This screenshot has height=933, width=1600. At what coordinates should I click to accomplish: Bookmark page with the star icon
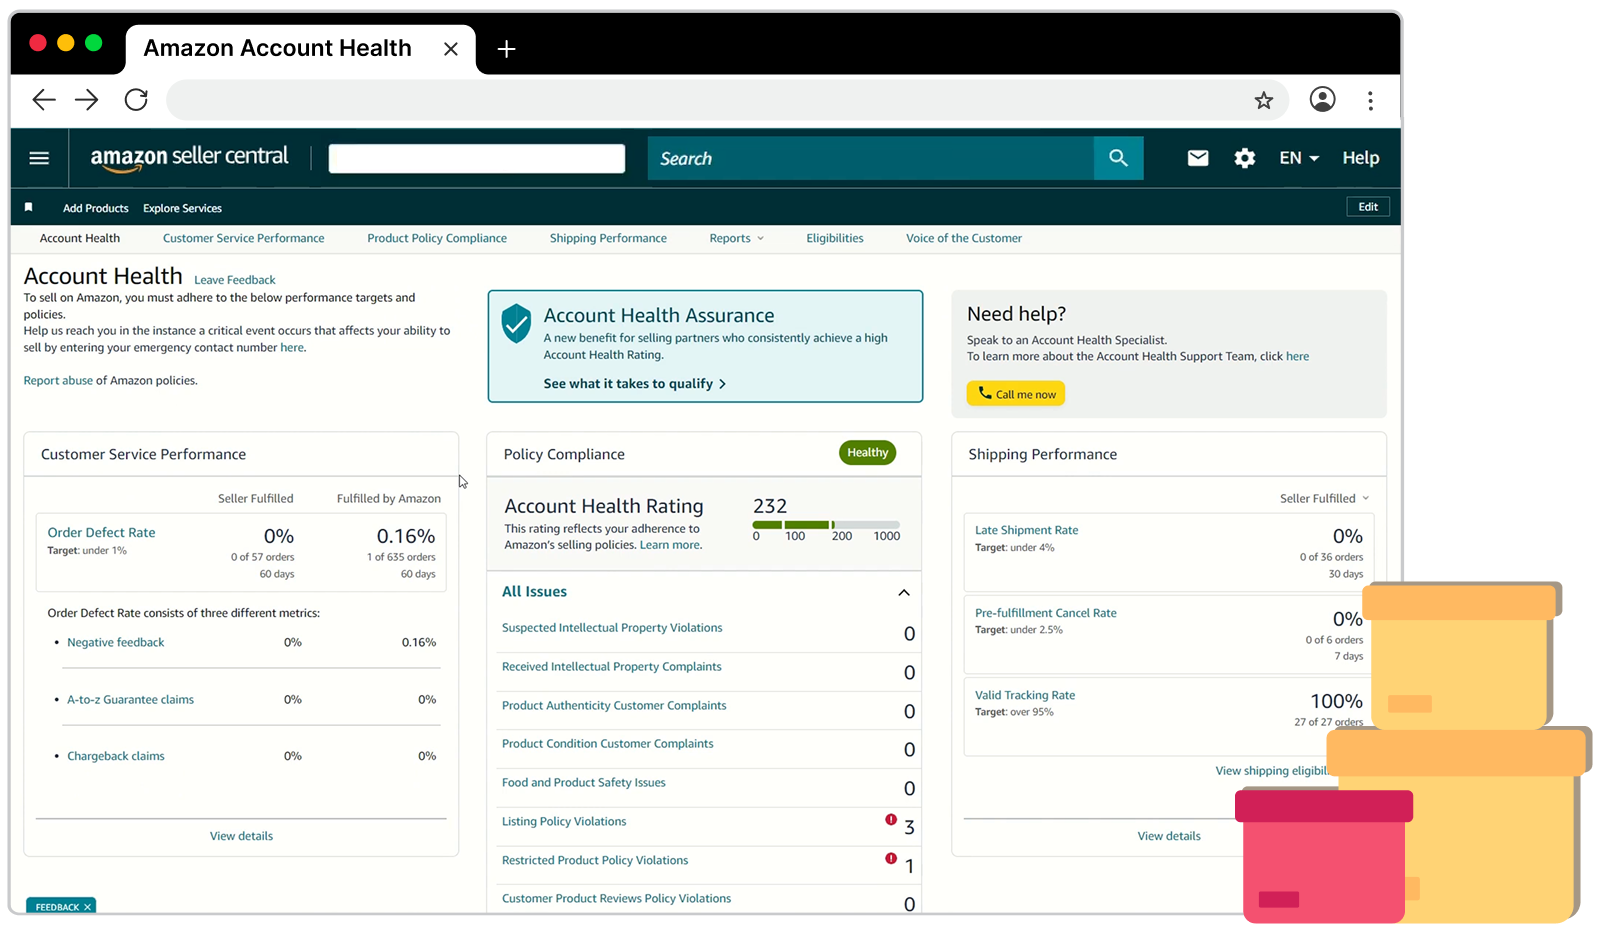pos(1264,100)
